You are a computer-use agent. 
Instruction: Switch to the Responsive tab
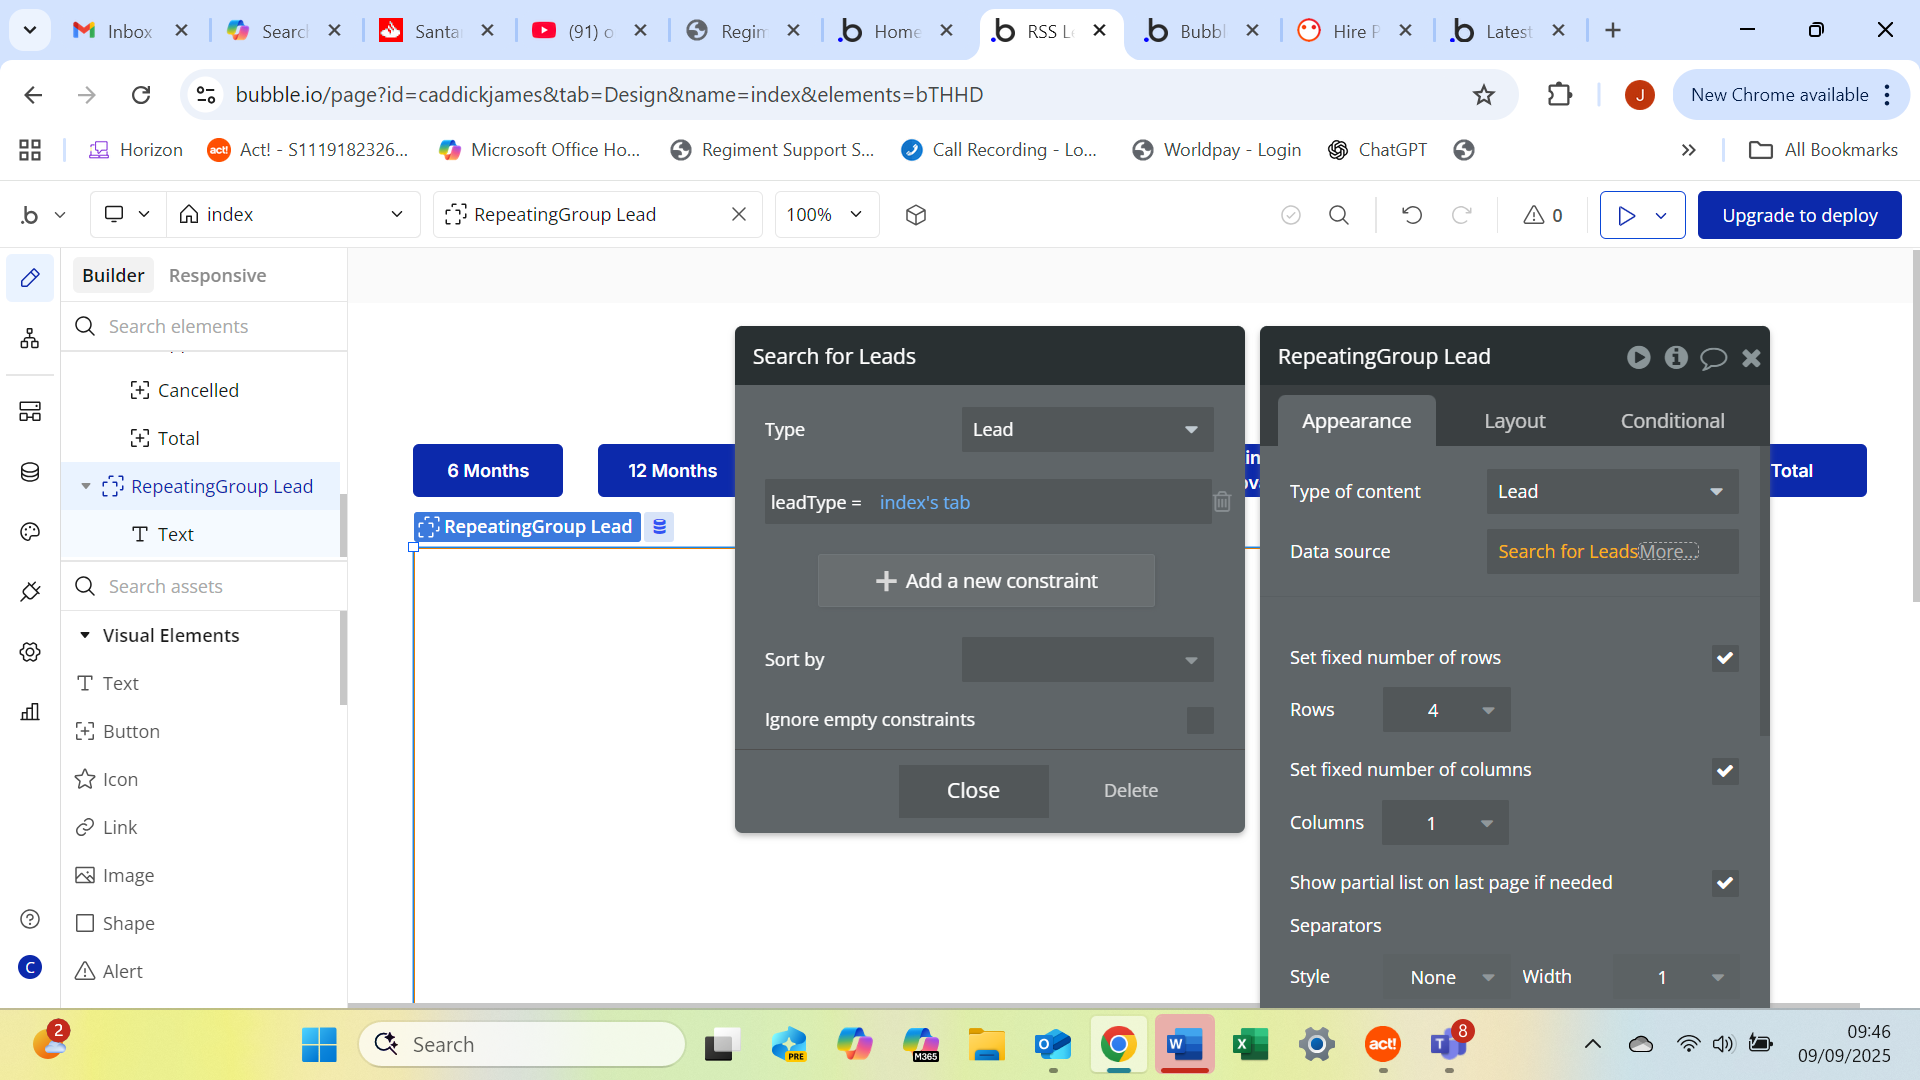click(217, 275)
